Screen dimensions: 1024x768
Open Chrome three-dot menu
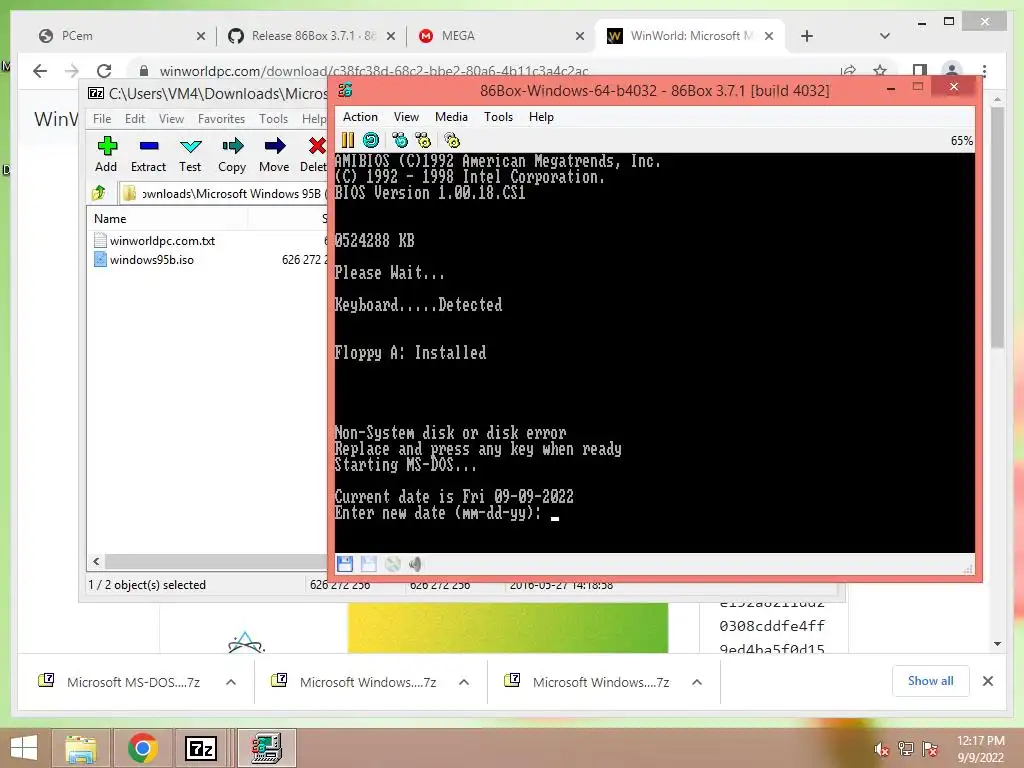click(x=984, y=71)
